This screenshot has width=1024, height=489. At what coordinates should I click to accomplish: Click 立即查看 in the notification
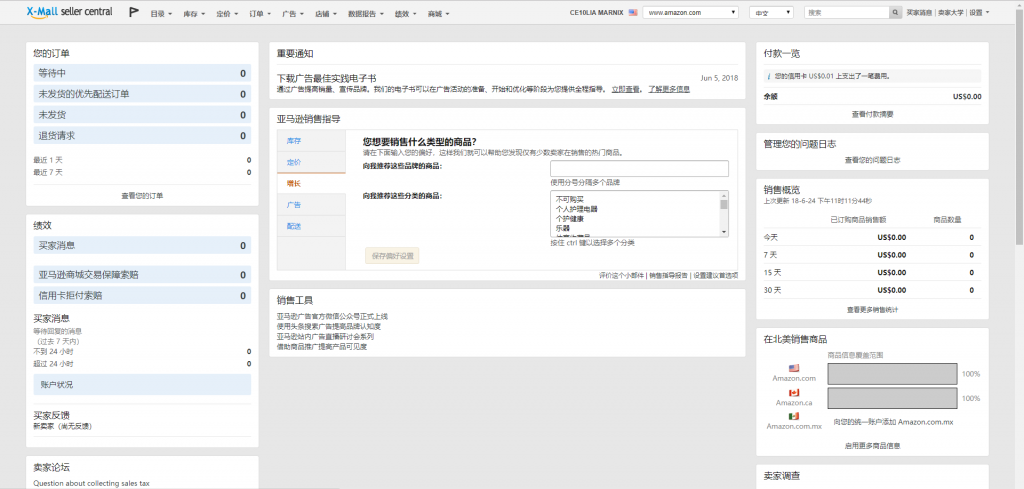(x=626, y=89)
